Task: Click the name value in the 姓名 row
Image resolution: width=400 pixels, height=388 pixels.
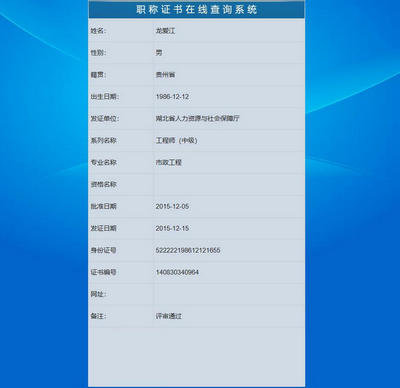Action: pyautogui.click(x=165, y=31)
